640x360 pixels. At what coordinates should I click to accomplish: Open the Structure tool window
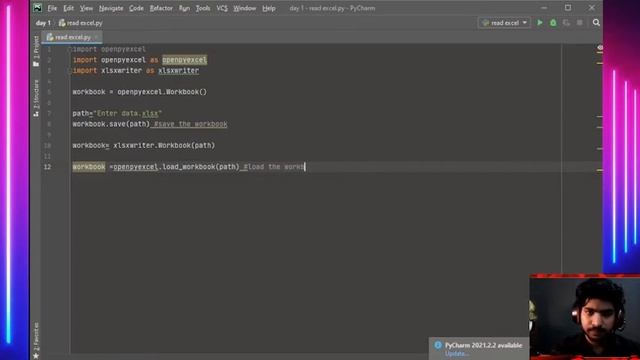pyautogui.click(x=36, y=98)
